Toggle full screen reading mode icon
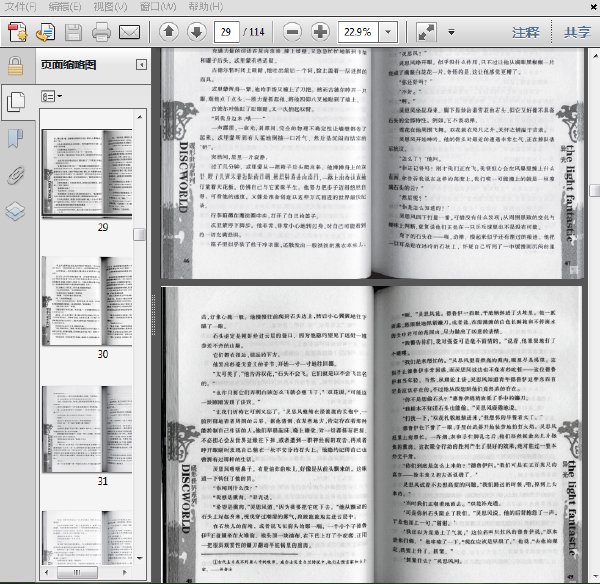The width and height of the screenshot is (600, 584). point(426,32)
